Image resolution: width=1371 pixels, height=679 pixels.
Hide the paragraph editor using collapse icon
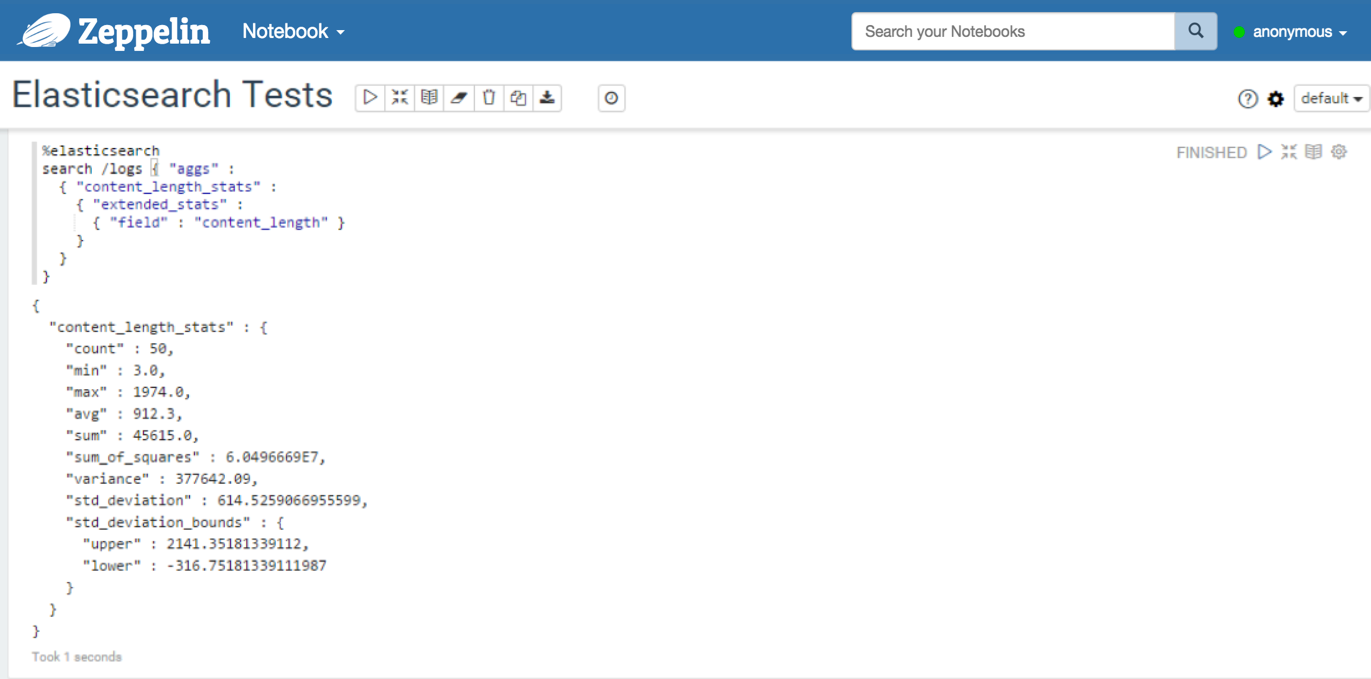coord(1289,152)
